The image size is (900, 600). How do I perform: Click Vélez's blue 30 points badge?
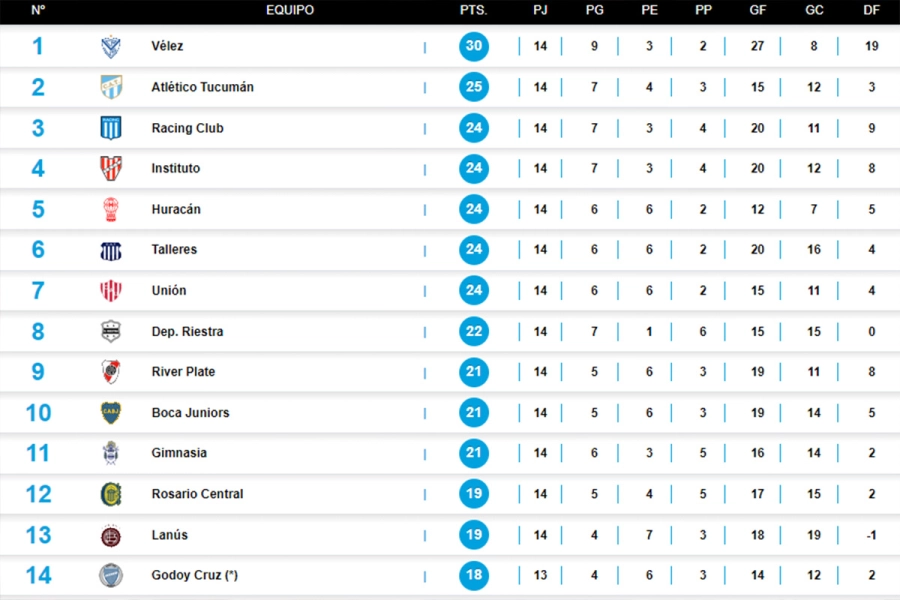tap(474, 47)
